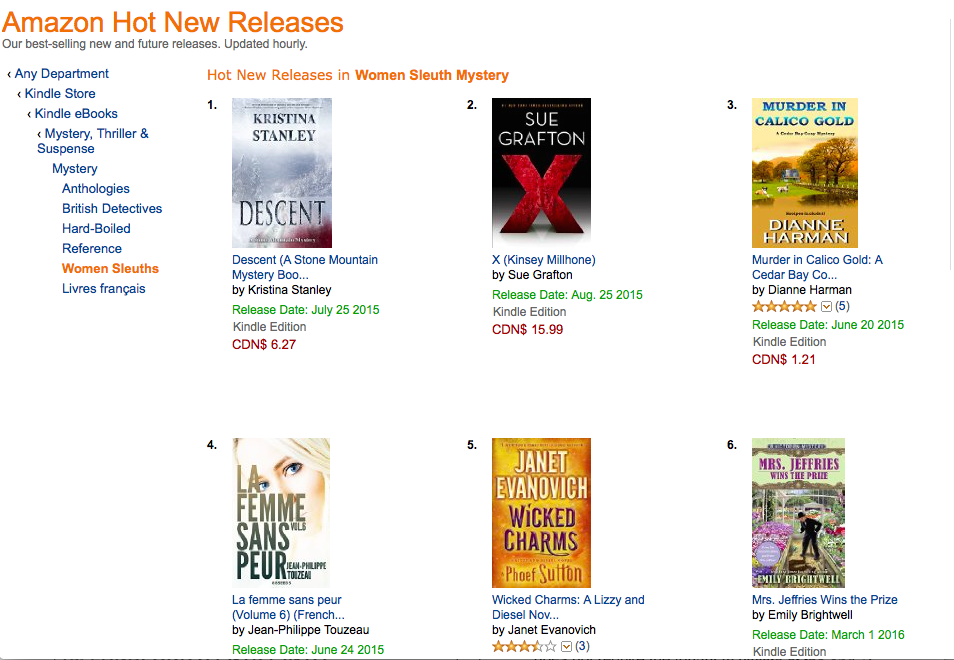Open Murder in Calico Gold cover image
This screenshot has width=954, height=660.
[805, 173]
